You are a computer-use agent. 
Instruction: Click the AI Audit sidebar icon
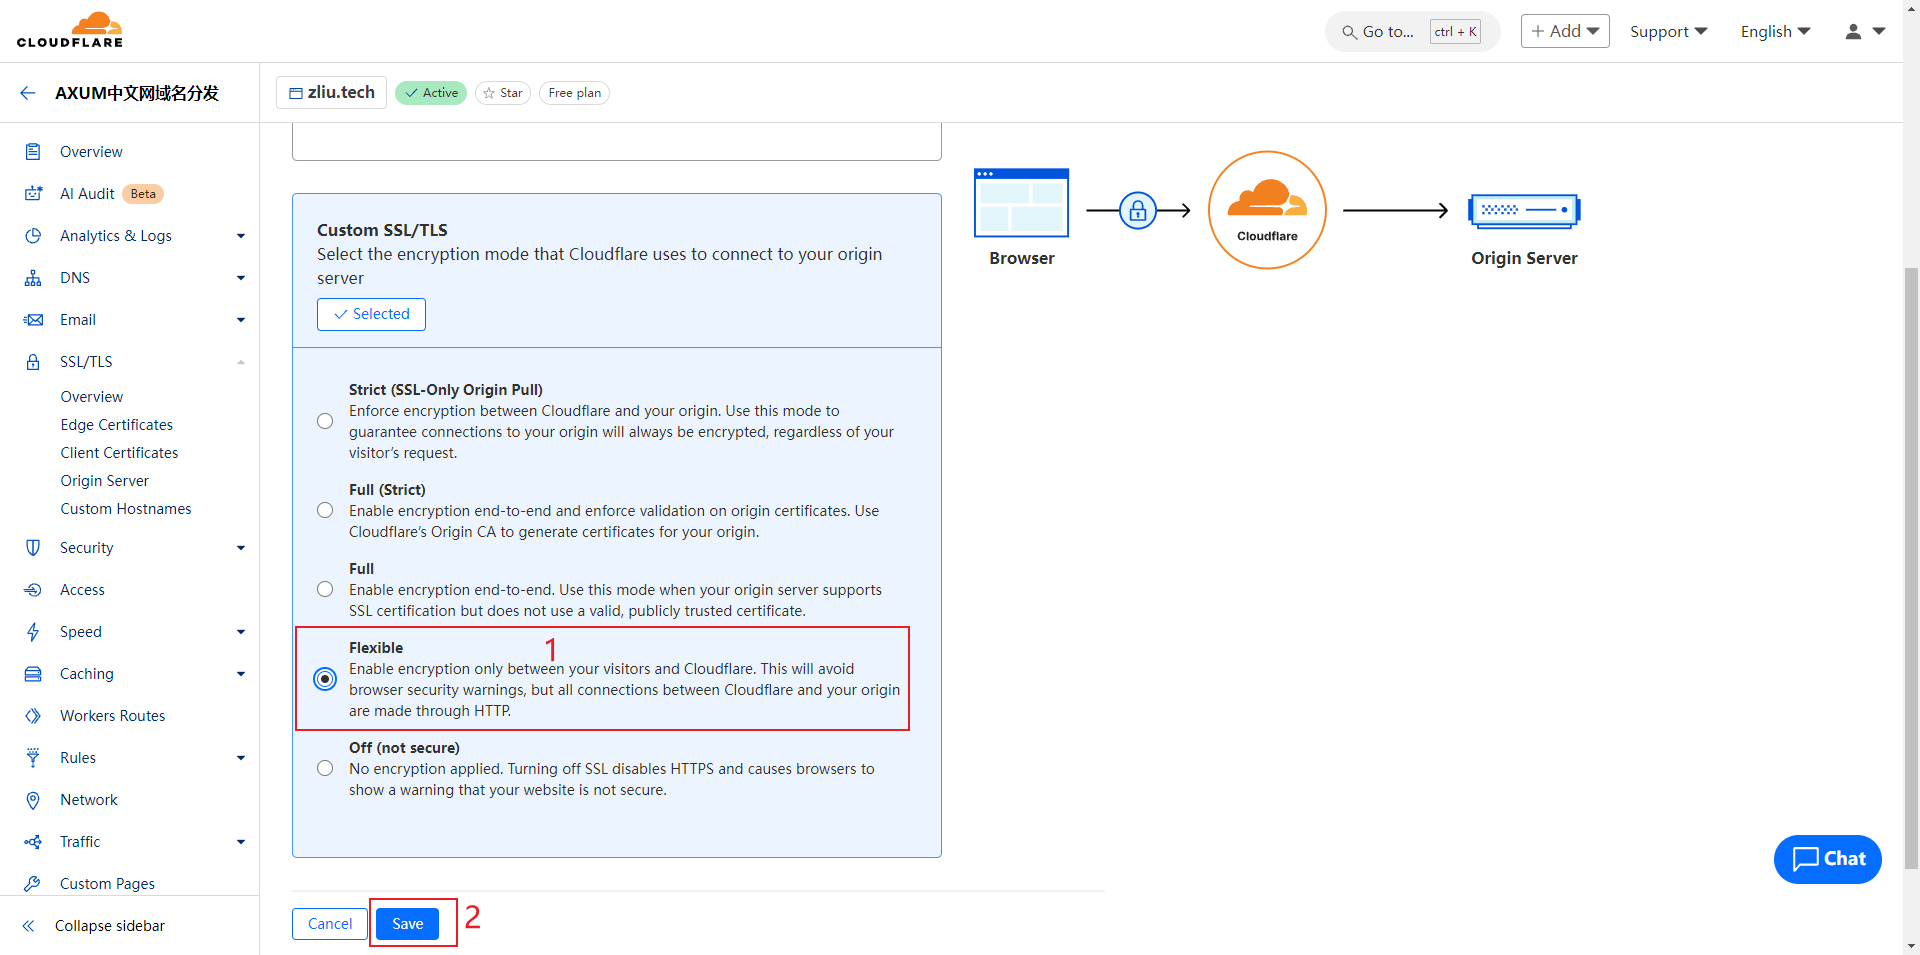pos(33,194)
